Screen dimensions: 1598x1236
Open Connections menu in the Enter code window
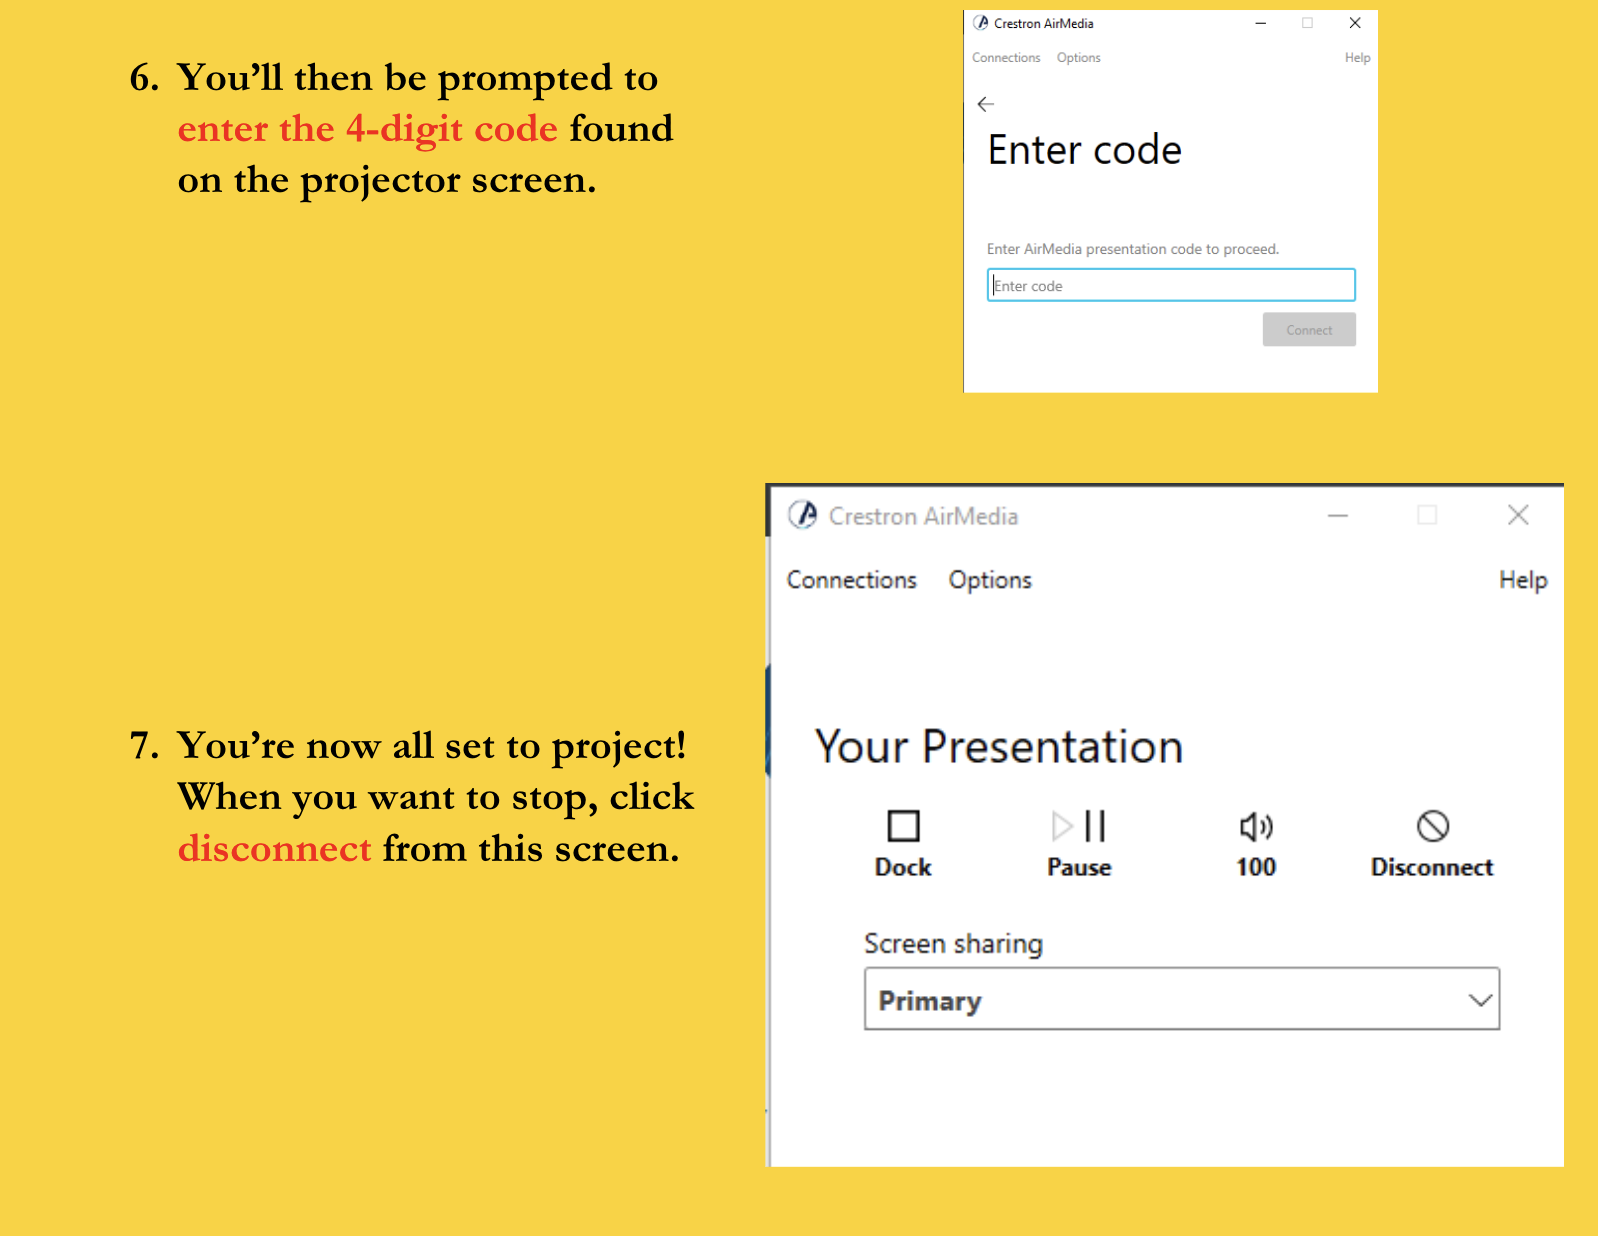[1006, 58]
